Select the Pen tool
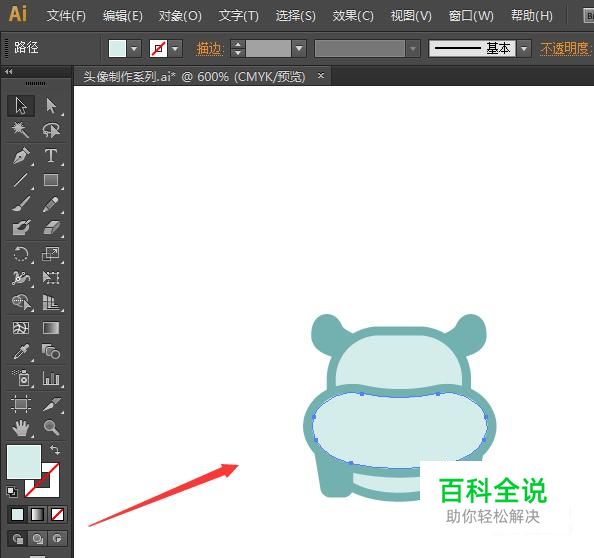 (21, 156)
